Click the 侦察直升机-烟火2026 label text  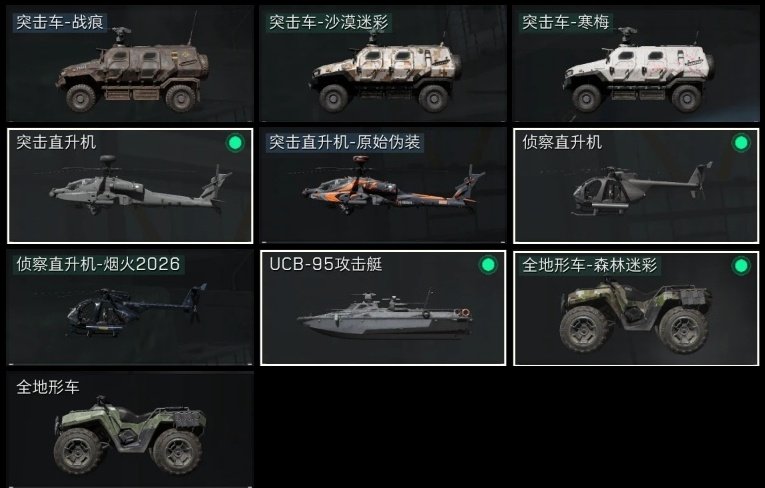(98, 264)
